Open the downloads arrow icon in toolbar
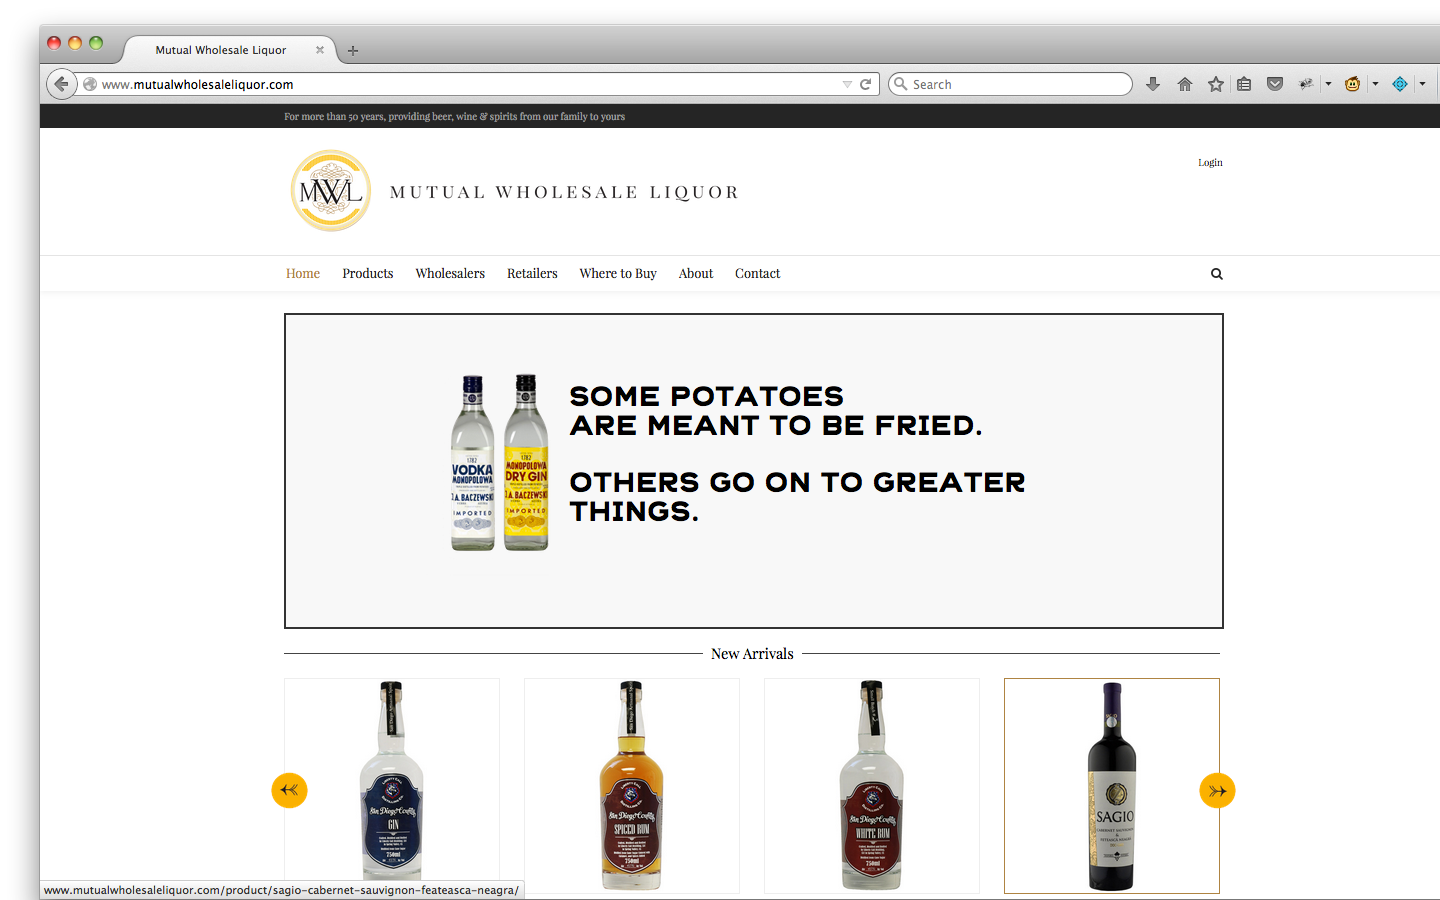This screenshot has width=1440, height=900. pos(1153,84)
